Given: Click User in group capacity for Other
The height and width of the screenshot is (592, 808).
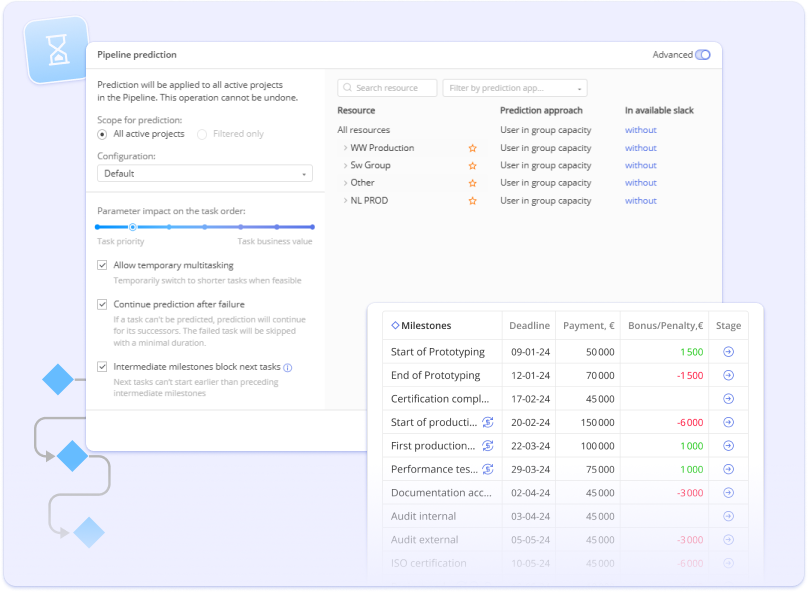Looking at the screenshot, I should (x=545, y=183).
